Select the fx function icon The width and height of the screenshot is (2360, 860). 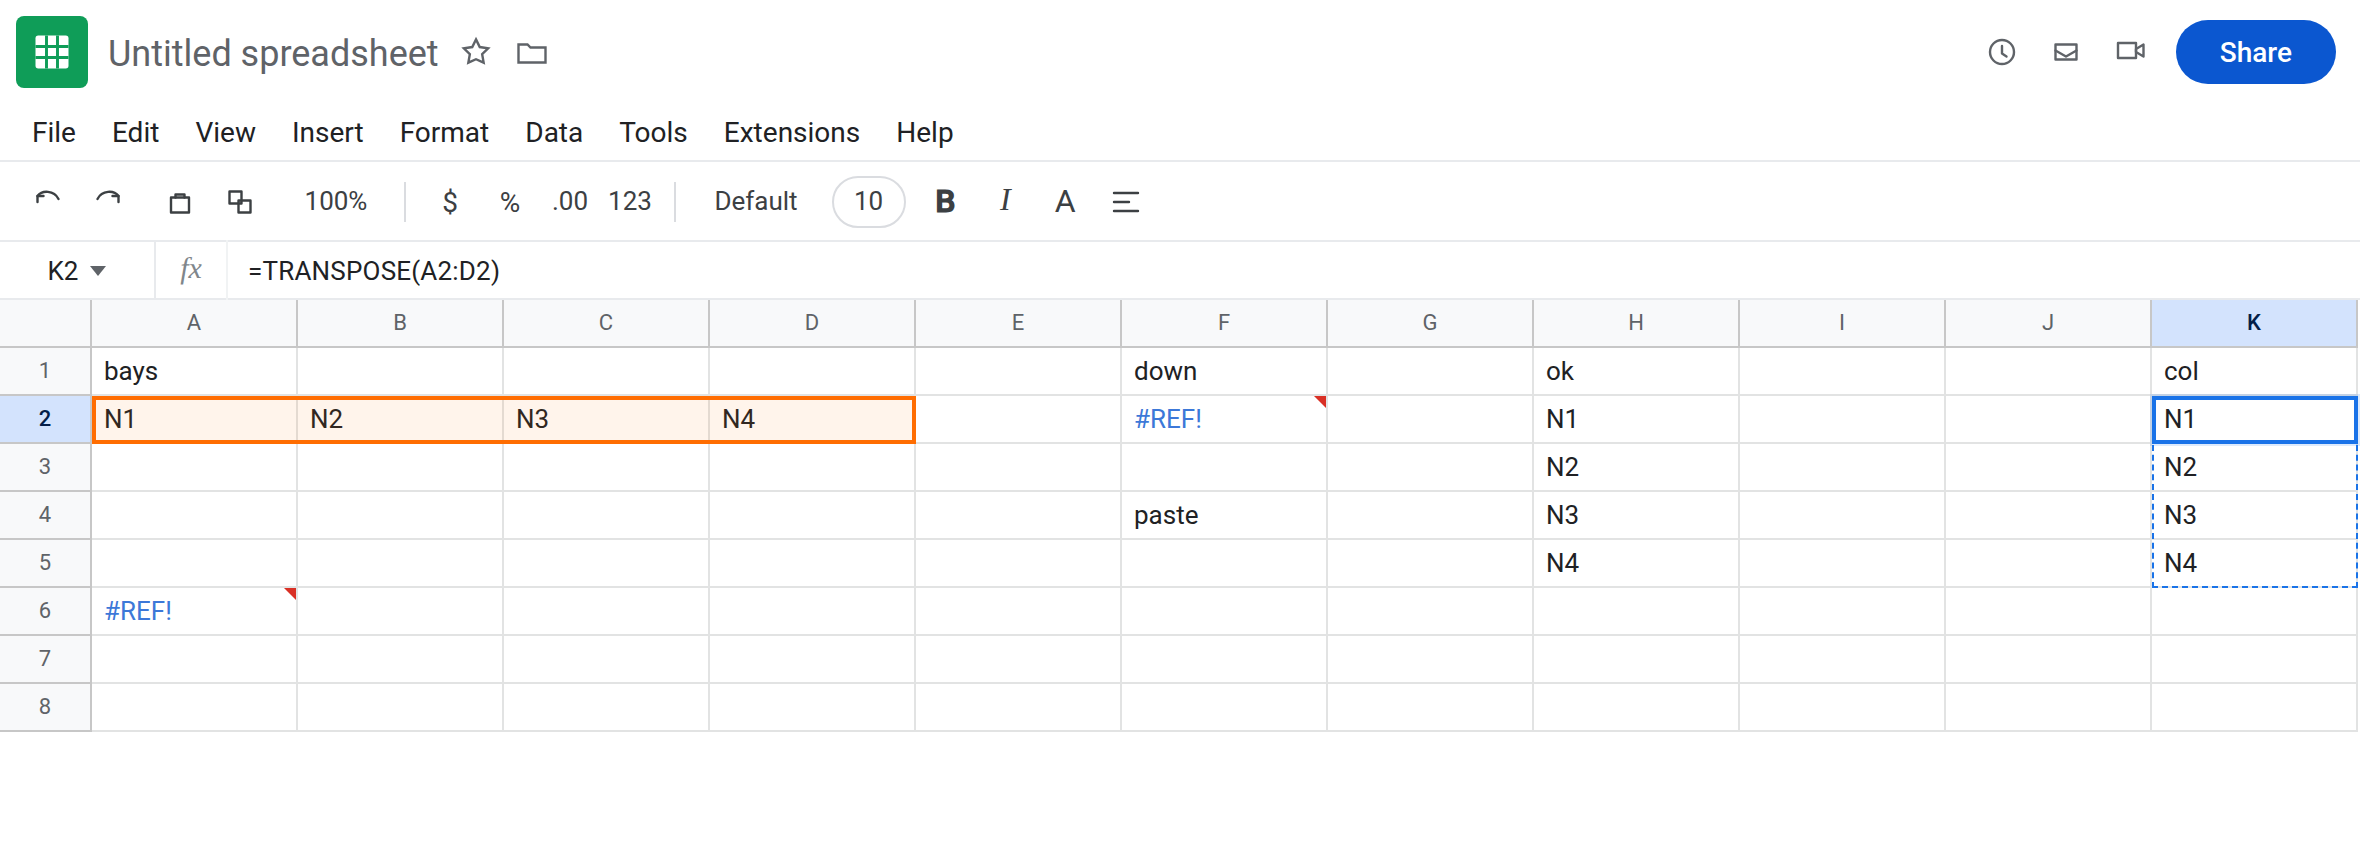190,270
